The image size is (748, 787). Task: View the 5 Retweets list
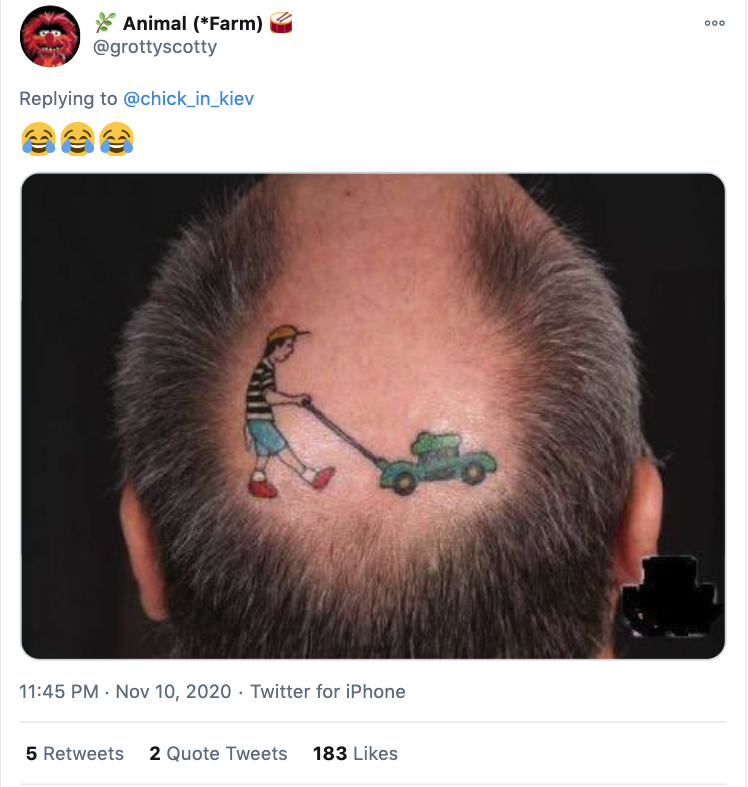(74, 753)
